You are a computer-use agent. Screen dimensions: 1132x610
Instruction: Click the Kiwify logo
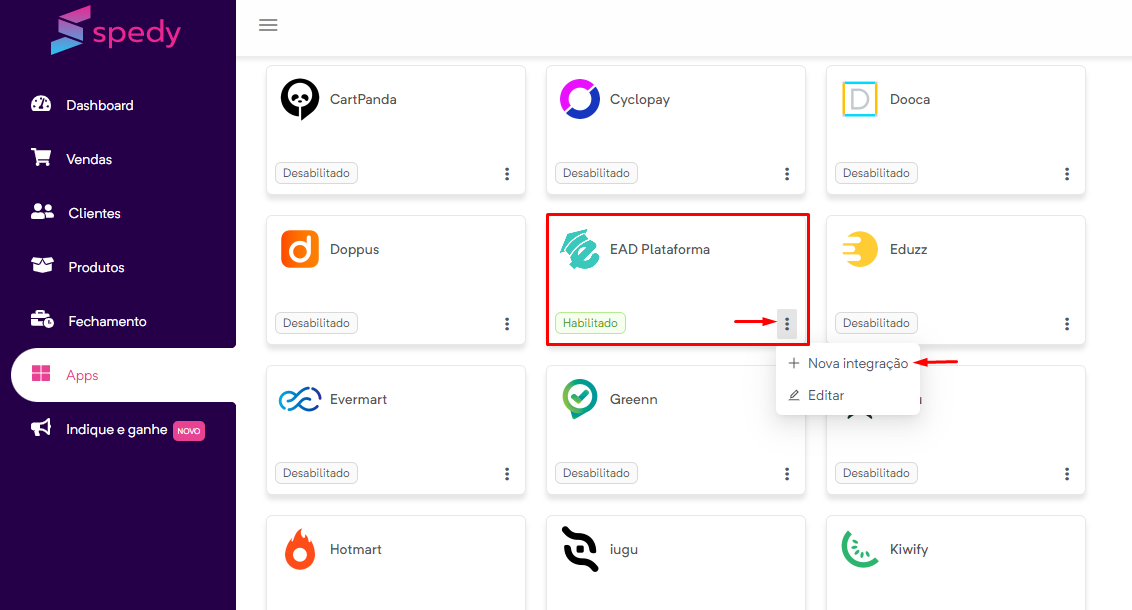point(860,549)
